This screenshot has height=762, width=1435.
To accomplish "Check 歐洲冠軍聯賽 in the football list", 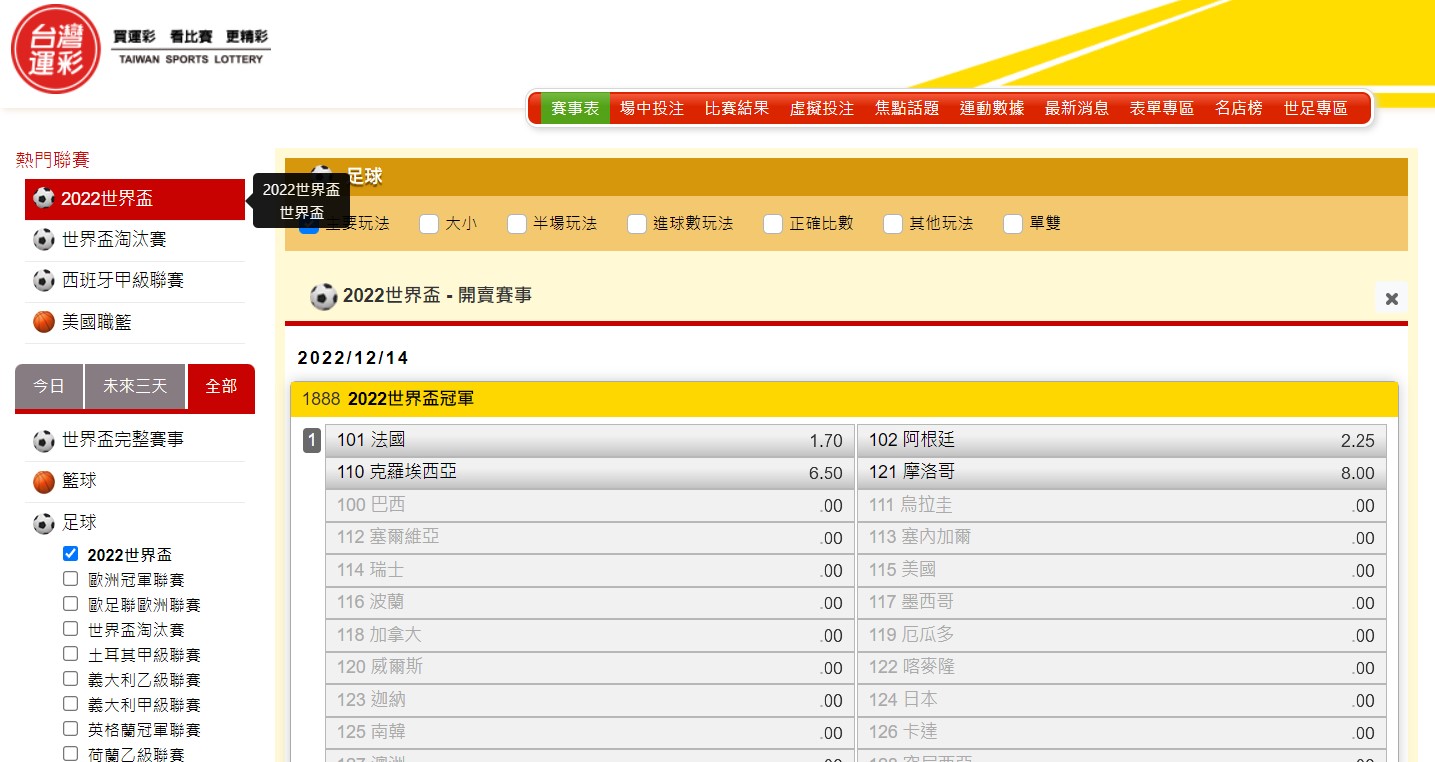I will [x=70, y=579].
